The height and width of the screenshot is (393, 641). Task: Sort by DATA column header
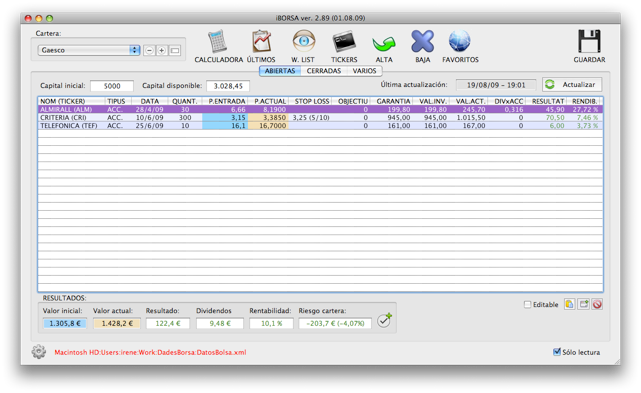(150, 101)
